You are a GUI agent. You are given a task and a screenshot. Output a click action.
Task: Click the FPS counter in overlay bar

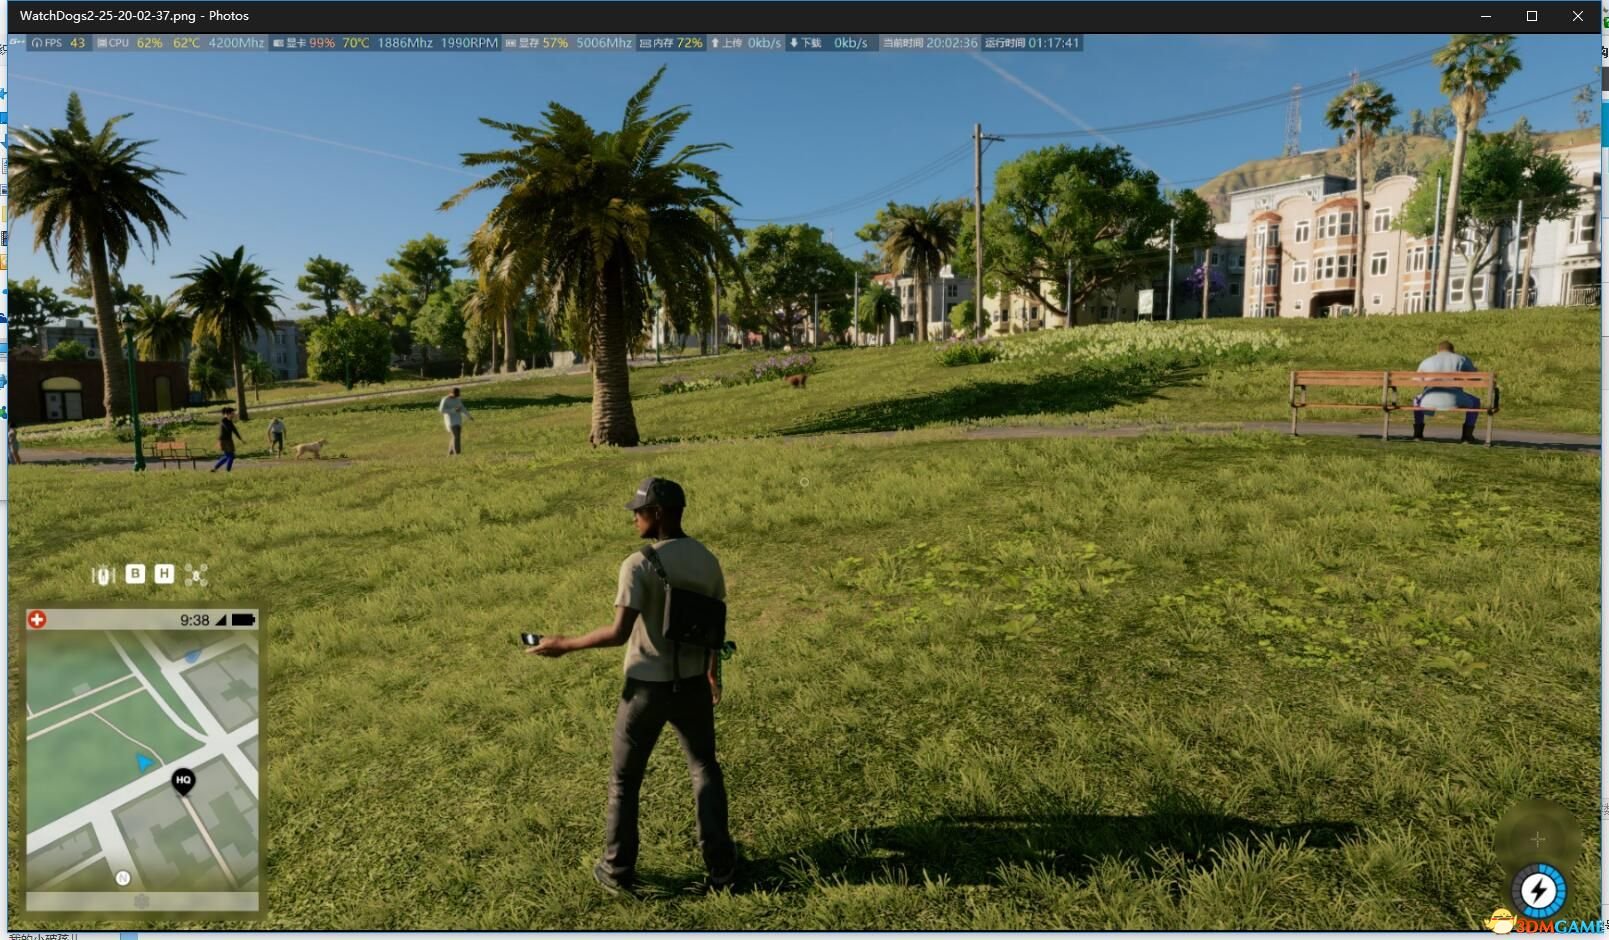click(59, 43)
